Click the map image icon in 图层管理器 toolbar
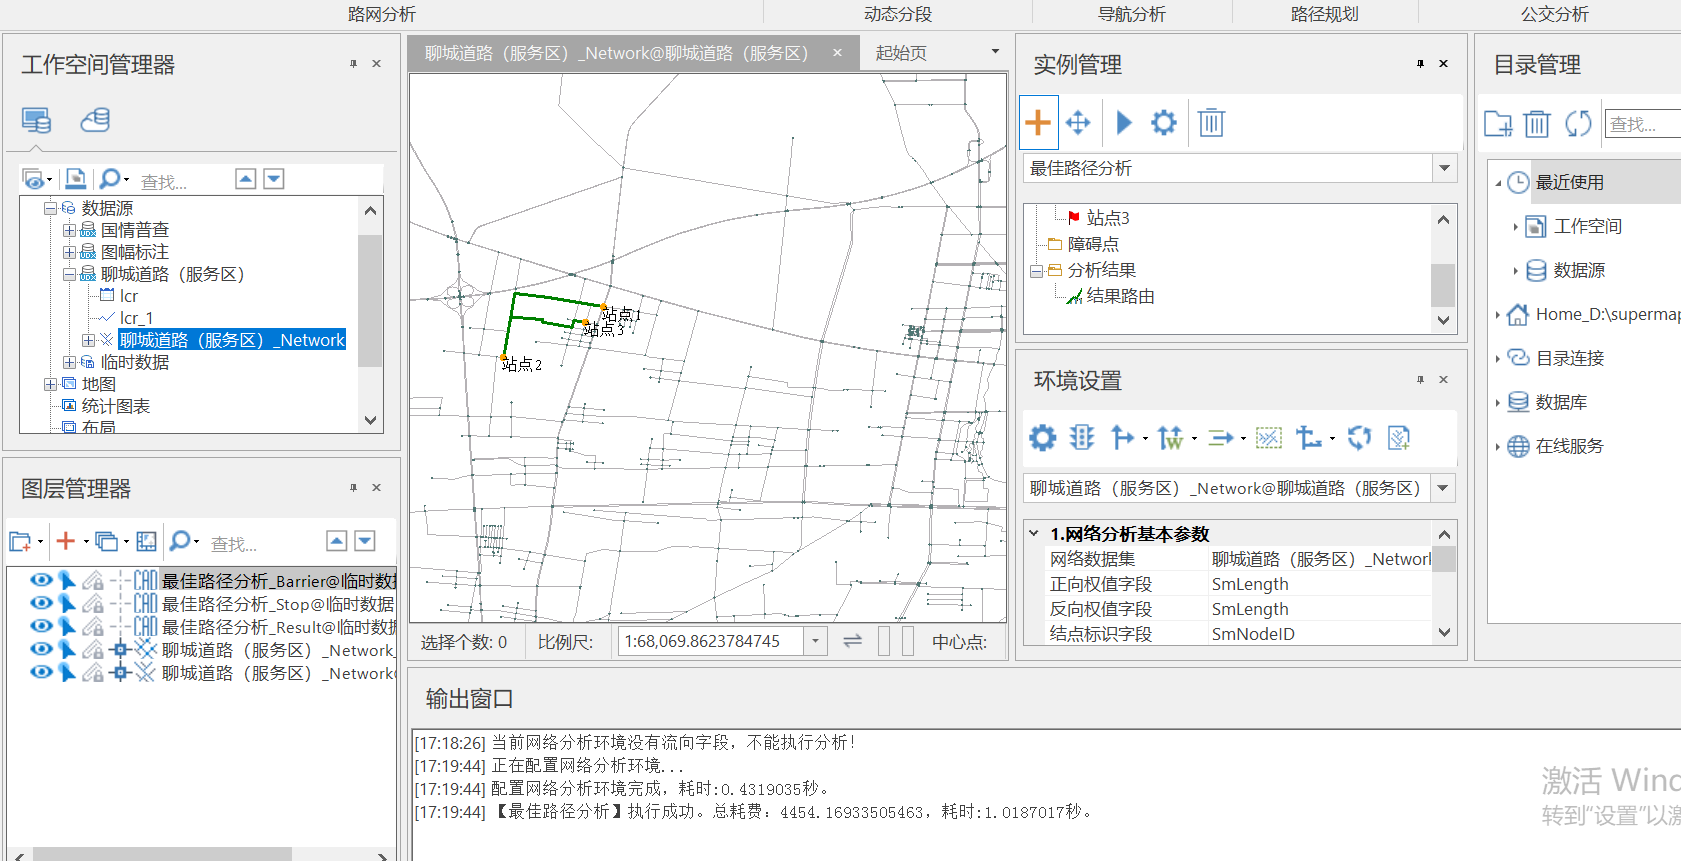Screen dimensions: 1681x861 click(x=146, y=541)
